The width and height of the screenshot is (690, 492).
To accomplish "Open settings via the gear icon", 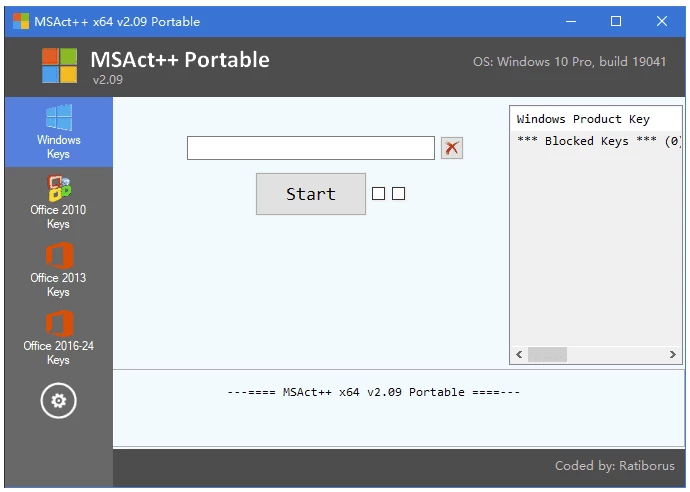I will (x=58, y=401).
